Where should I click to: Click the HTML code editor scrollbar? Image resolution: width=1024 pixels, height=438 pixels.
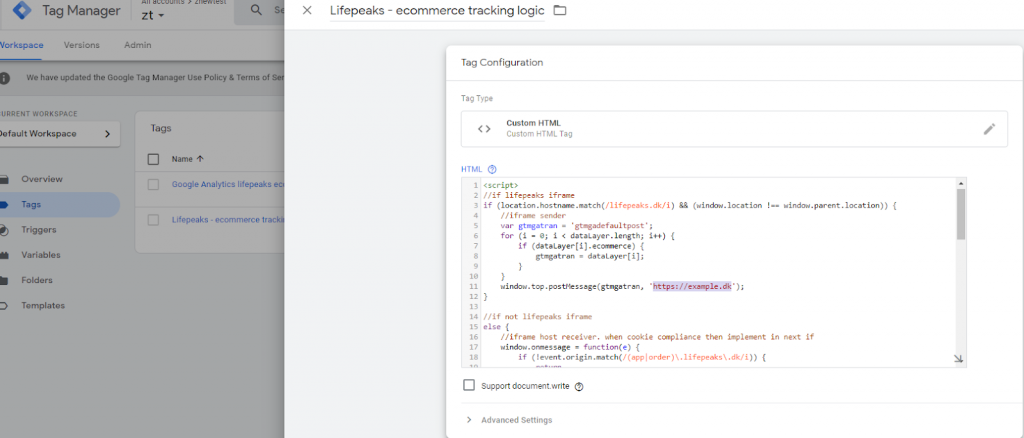pyautogui.click(x=960, y=215)
